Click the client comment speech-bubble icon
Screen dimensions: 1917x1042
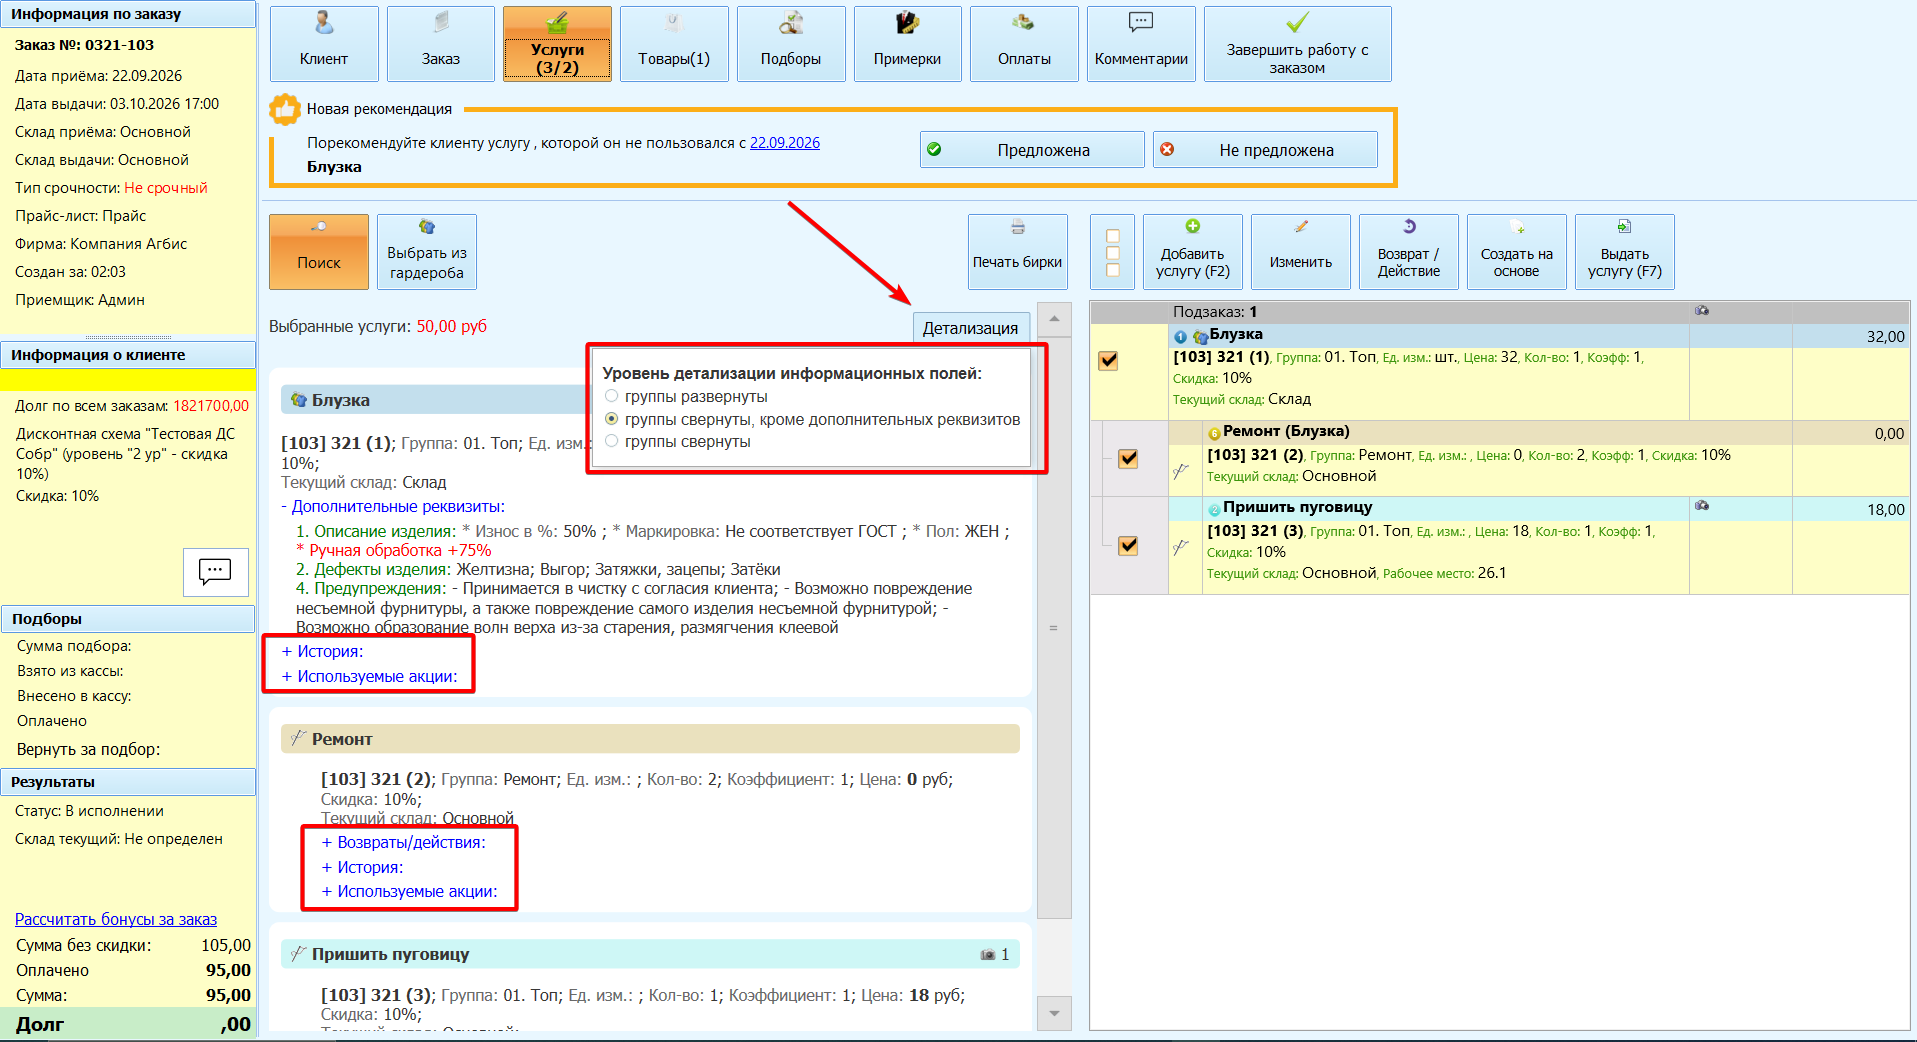(216, 572)
